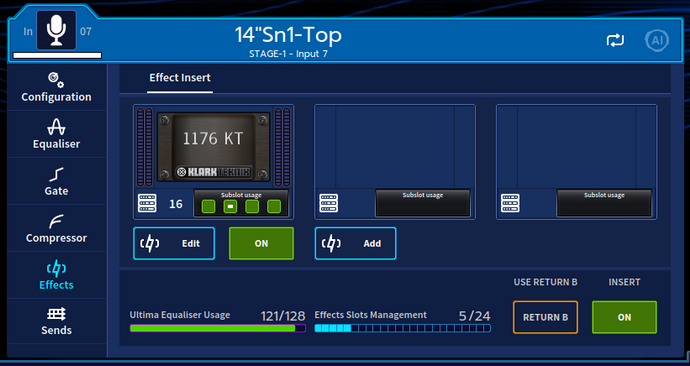Select the Effects sidebar item

pos(56,275)
